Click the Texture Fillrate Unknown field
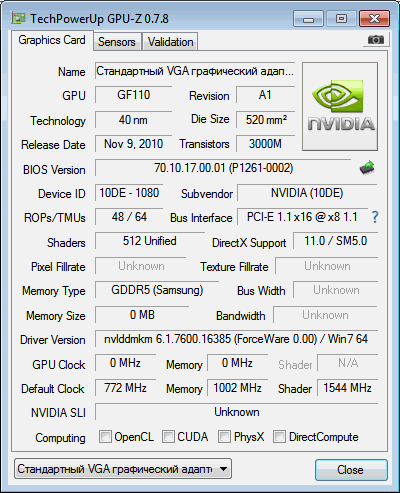The image size is (400, 493). point(327,266)
